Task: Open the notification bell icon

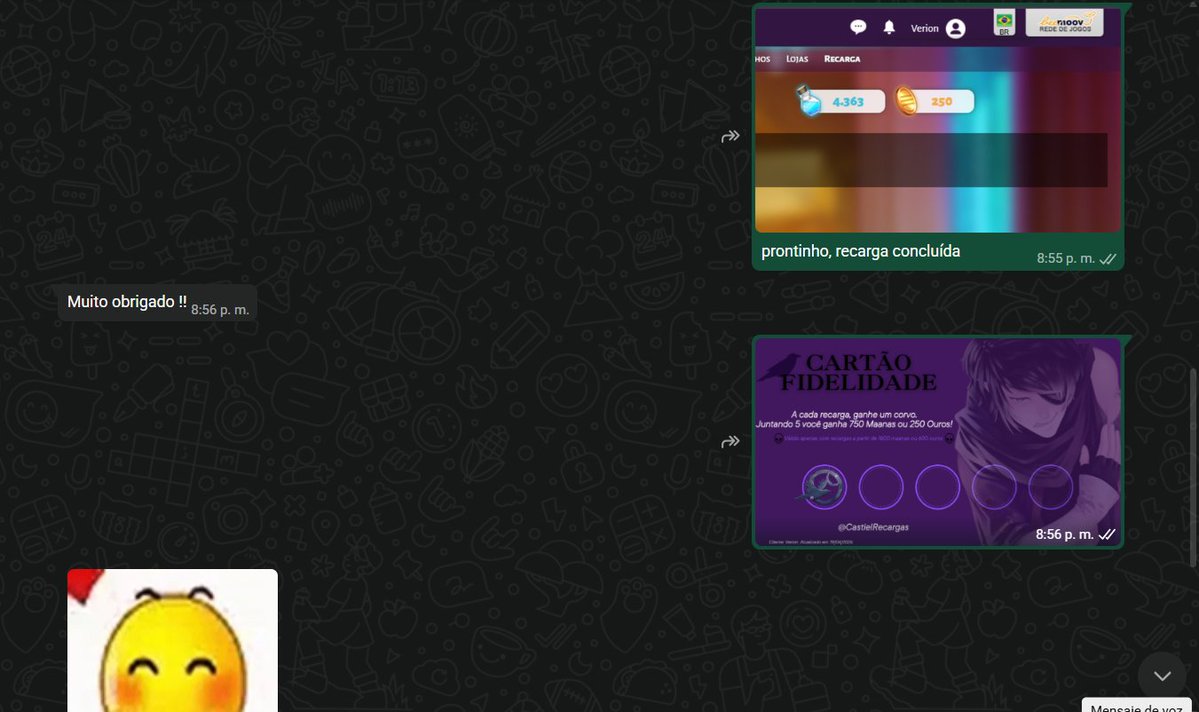Action: [x=887, y=27]
